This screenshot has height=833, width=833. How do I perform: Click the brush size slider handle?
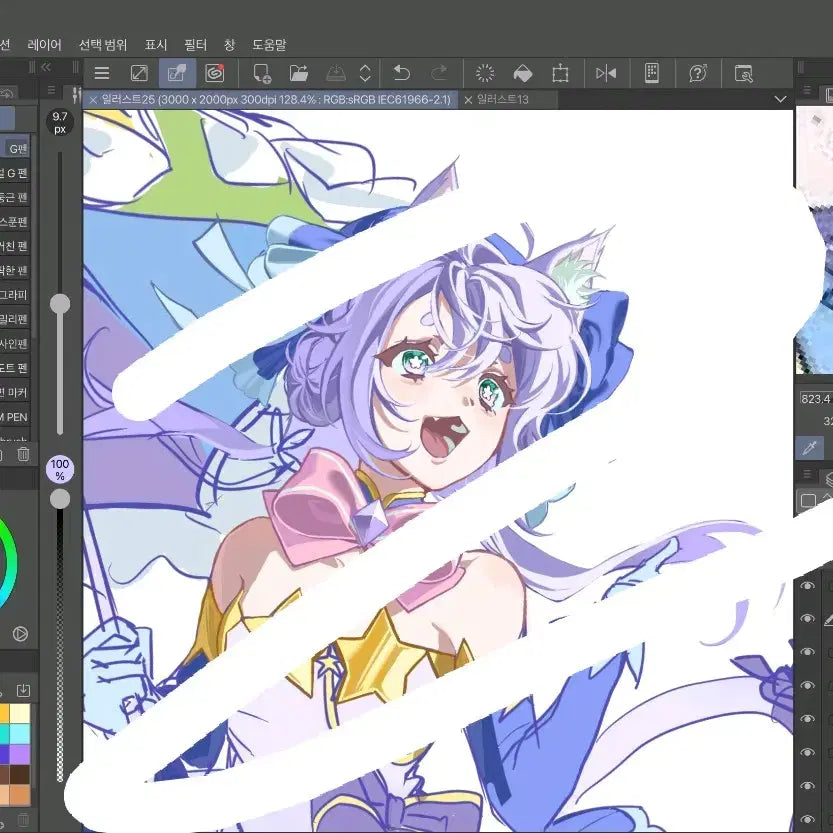[x=60, y=304]
